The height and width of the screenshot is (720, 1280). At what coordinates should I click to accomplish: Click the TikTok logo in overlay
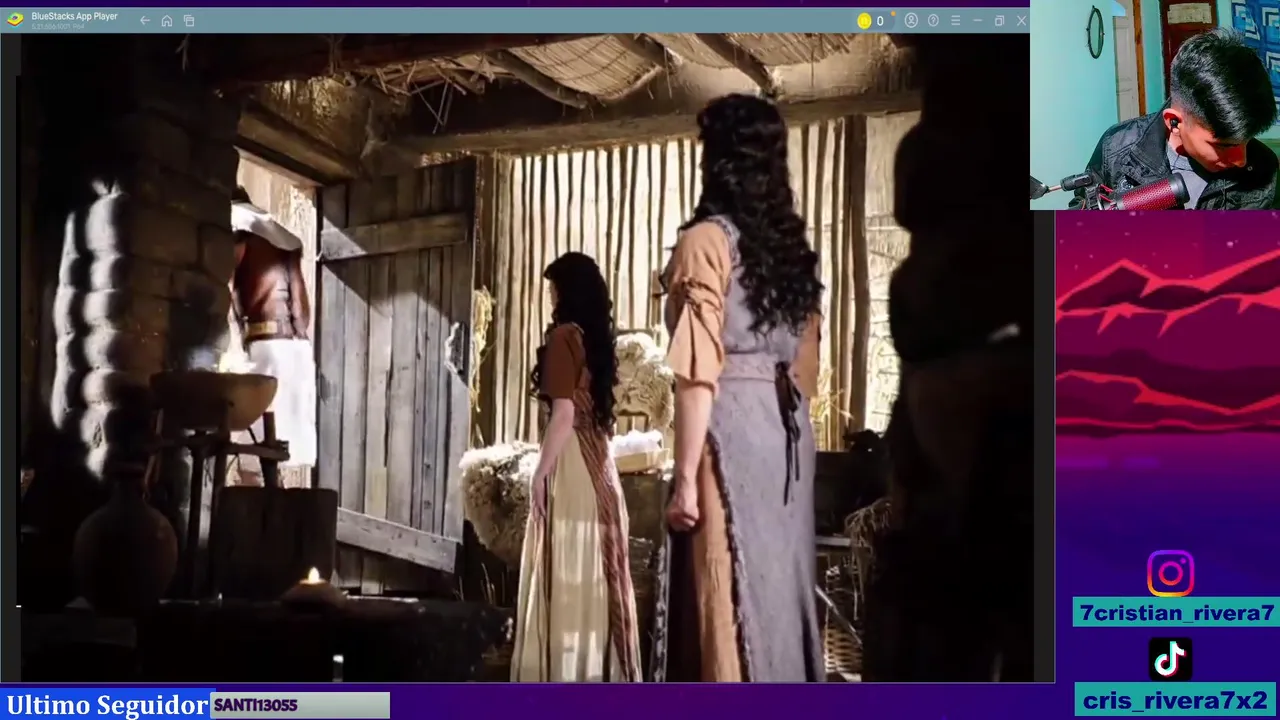coord(1170,659)
